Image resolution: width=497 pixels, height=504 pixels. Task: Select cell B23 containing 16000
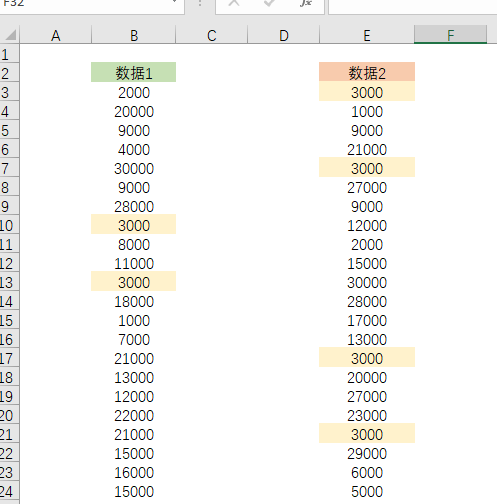(x=133, y=472)
